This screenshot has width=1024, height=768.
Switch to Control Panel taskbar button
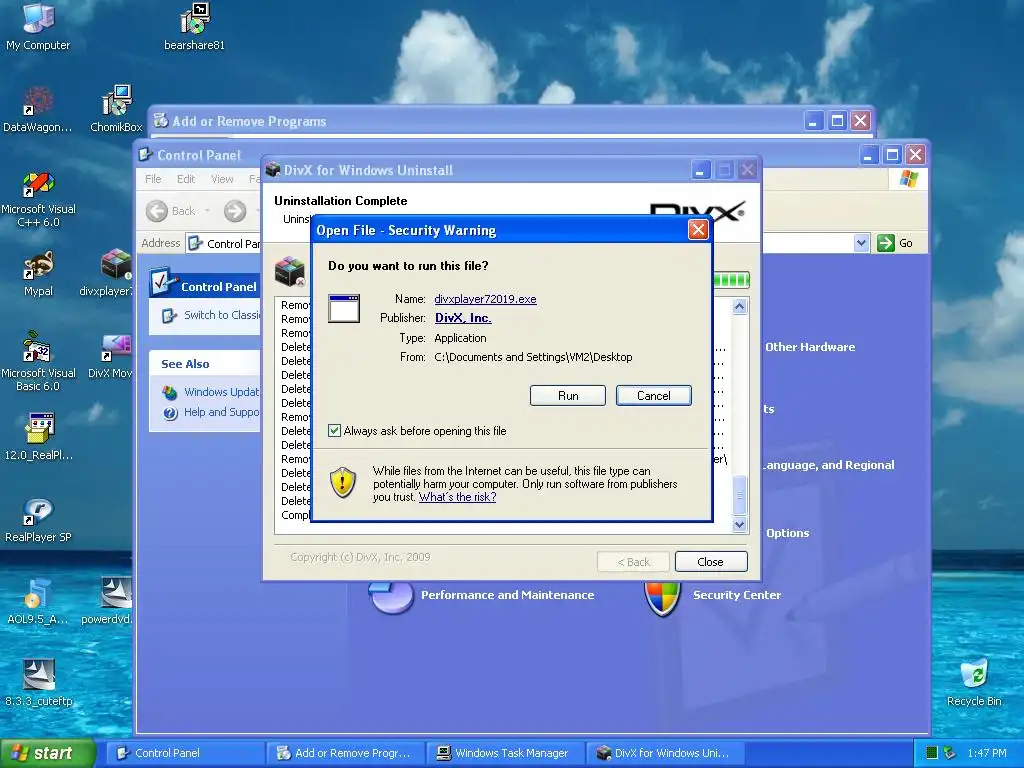[x=186, y=753]
